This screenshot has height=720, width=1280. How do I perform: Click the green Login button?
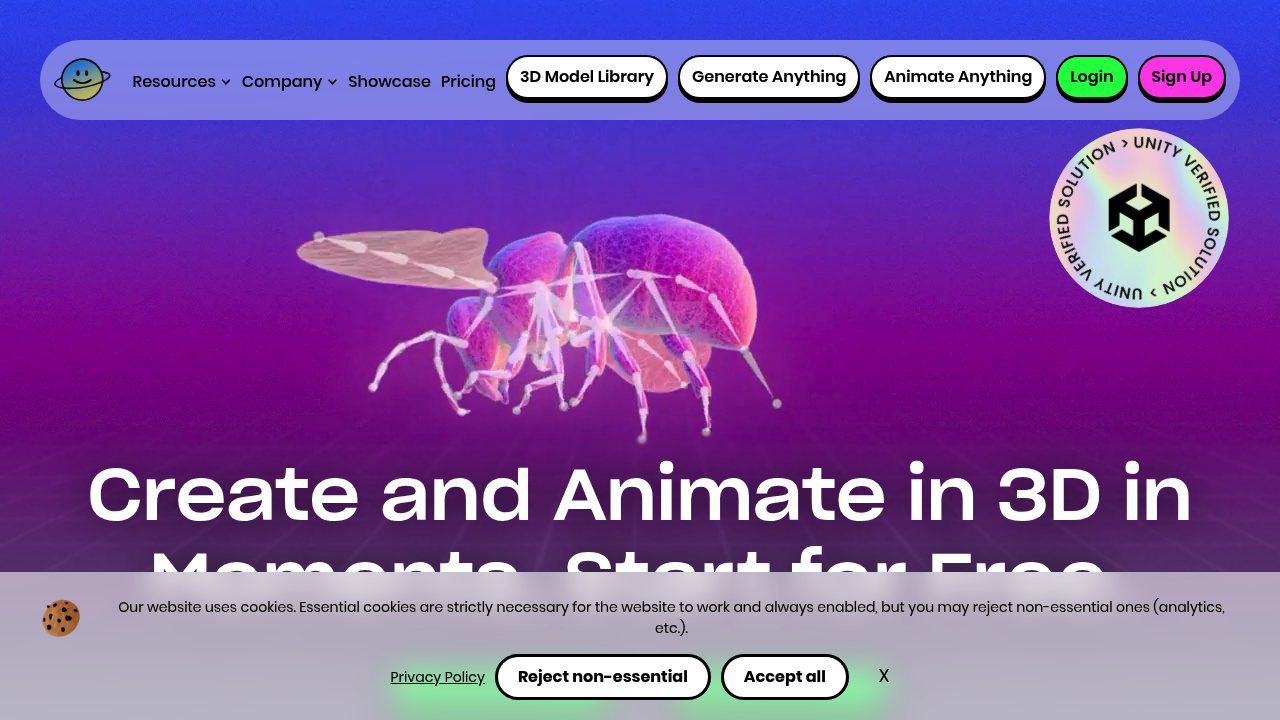(1092, 77)
